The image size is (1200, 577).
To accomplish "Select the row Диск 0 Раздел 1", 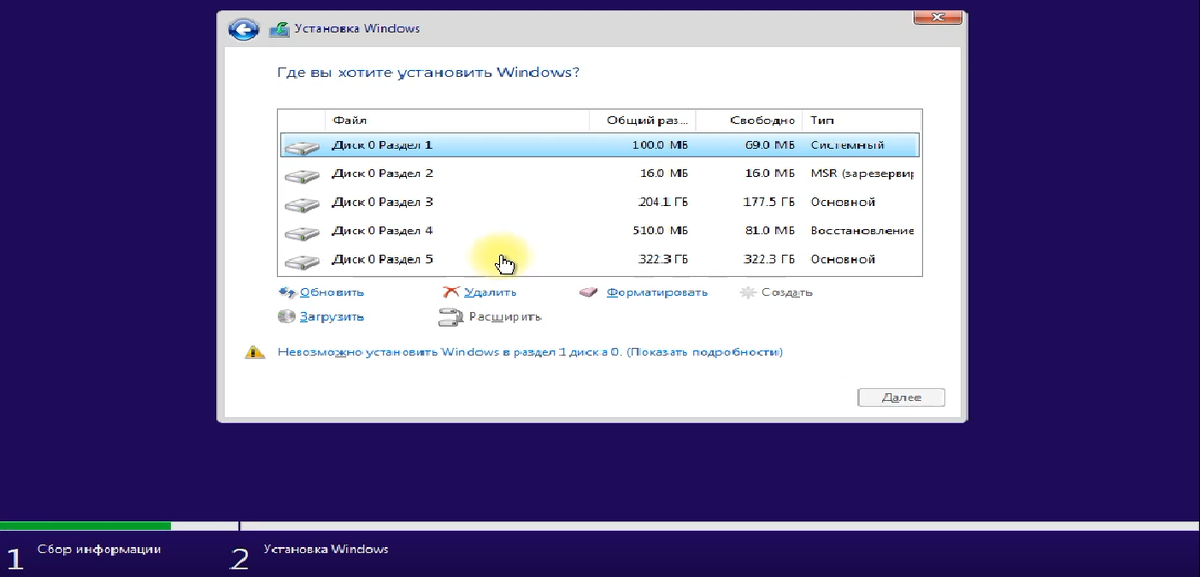I will pyautogui.click(x=600, y=146).
